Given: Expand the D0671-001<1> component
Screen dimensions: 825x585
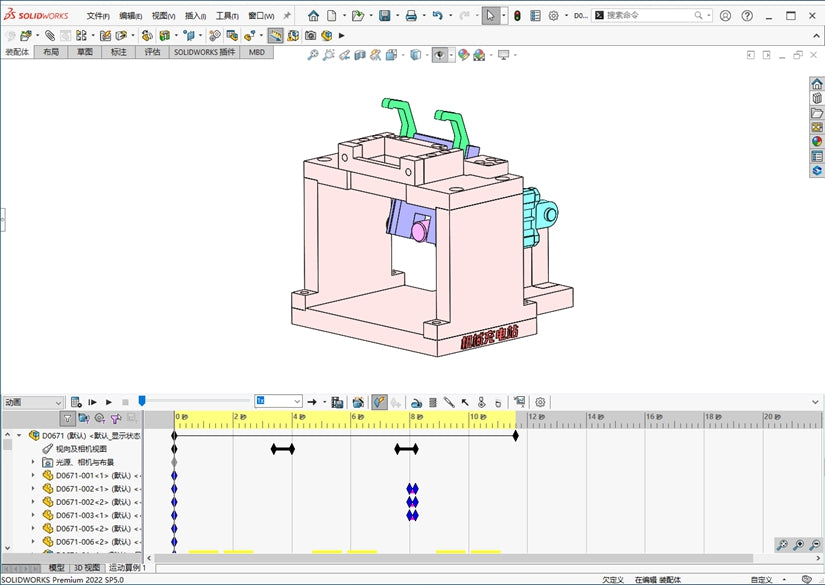Looking at the screenshot, I should click(x=33, y=476).
